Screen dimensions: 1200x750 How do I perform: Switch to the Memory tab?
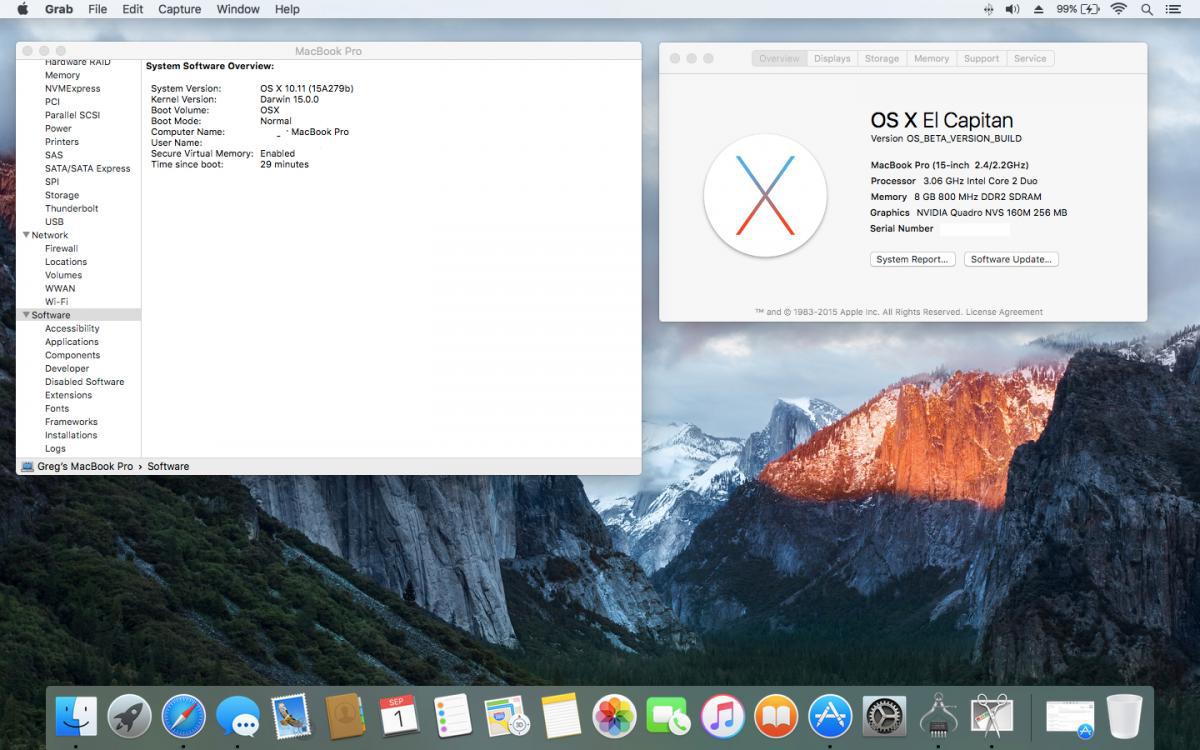coord(931,58)
